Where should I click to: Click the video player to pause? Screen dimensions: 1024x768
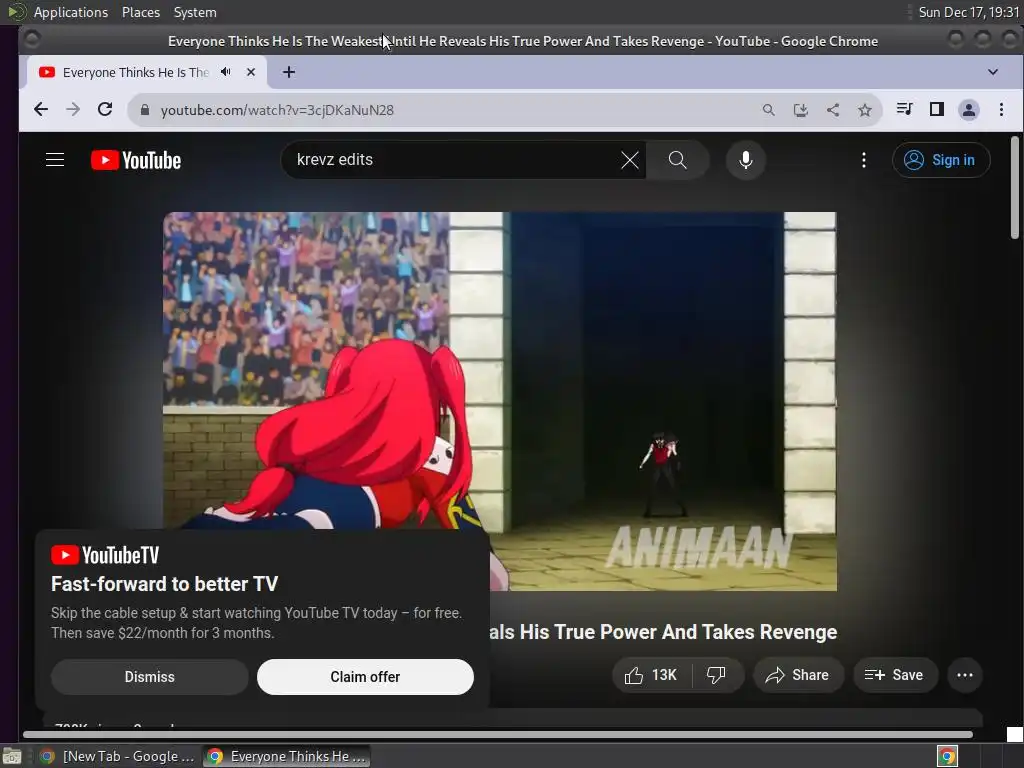(x=500, y=401)
